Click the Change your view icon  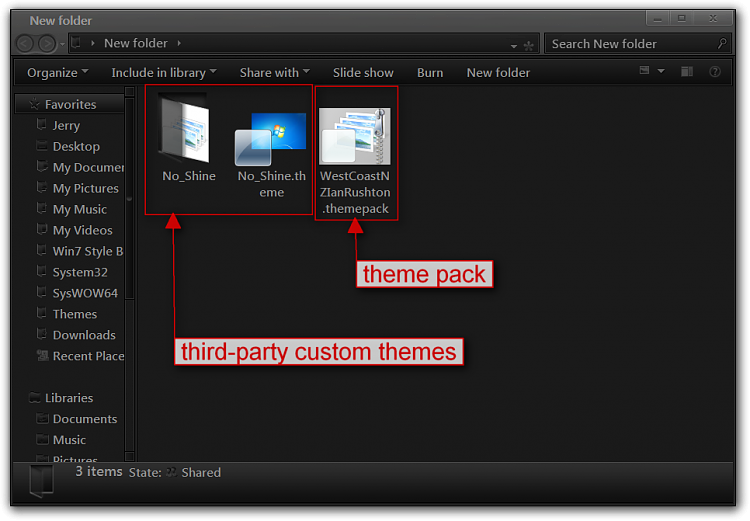click(x=645, y=71)
